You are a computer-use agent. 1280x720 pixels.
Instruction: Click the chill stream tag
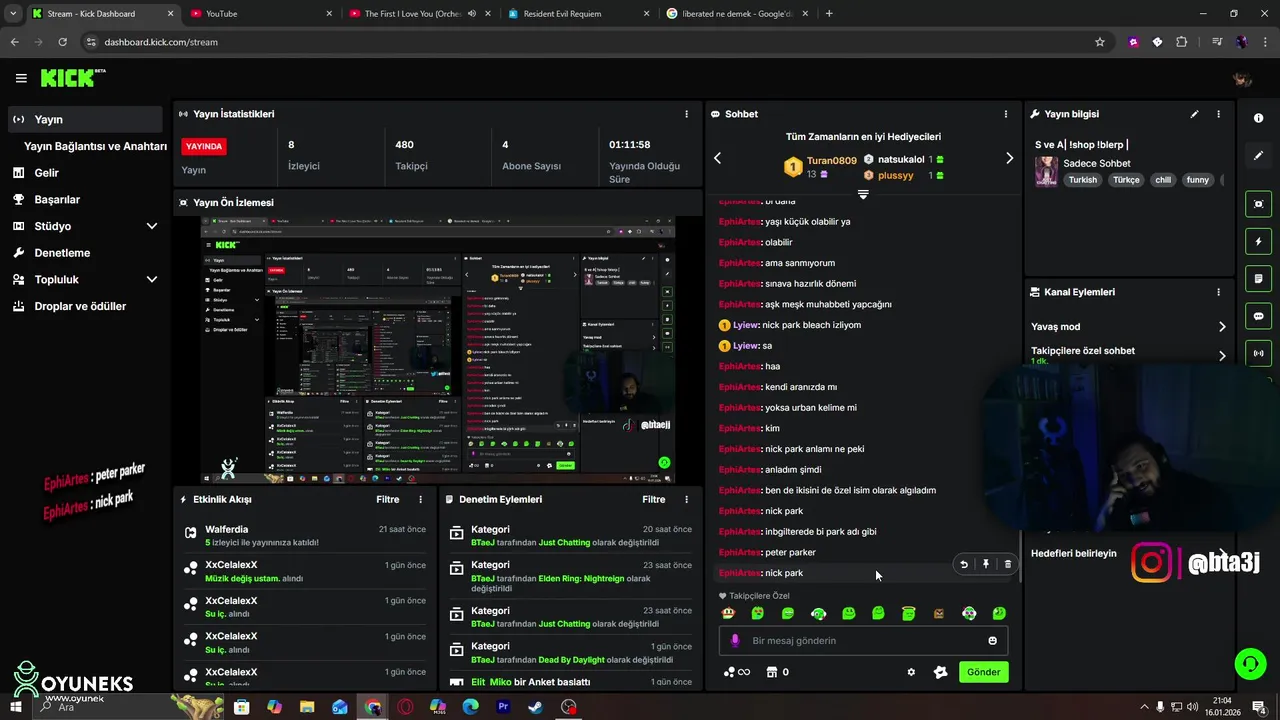pyautogui.click(x=1162, y=180)
